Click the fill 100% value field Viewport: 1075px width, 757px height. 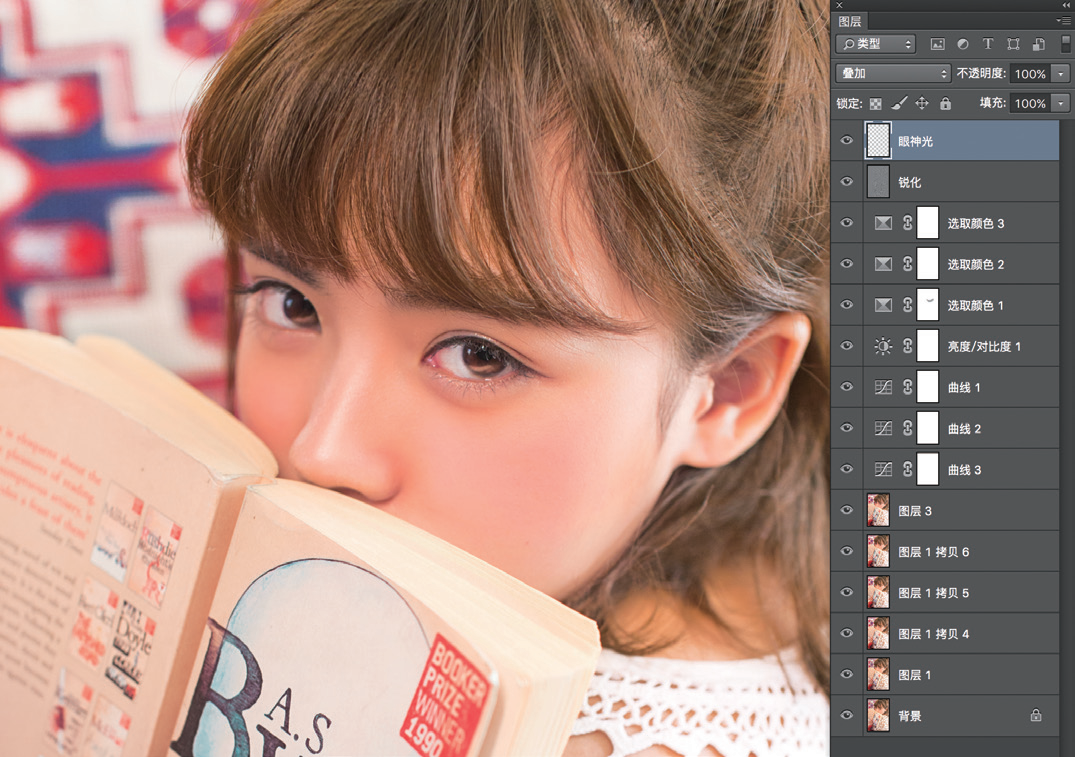click(x=1030, y=103)
